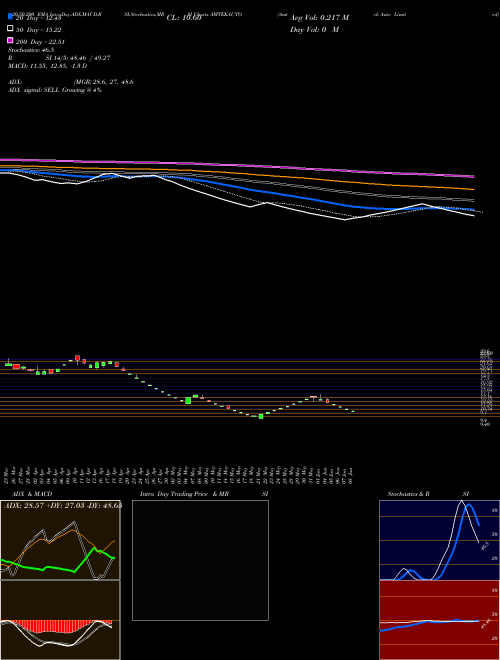Image resolution: width=500 pixels, height=660 pixels.
Task: Click the blue 20 Day legend swatch
Action: [10, 16]
